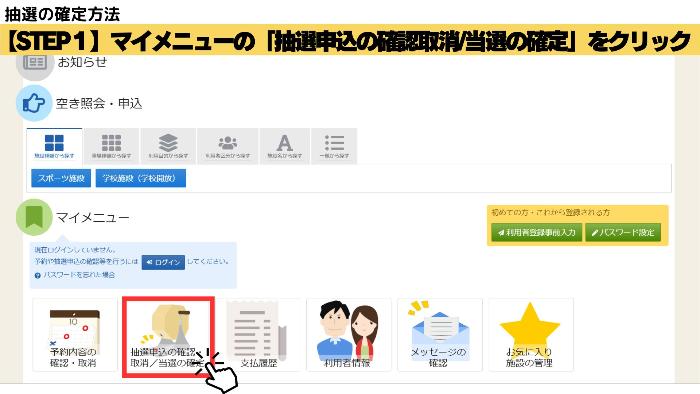Open 抽選申込の確認取消／当選の確定 tile
Image resolution: width=700 pixels, height=394 pixels.
[168, 336]
